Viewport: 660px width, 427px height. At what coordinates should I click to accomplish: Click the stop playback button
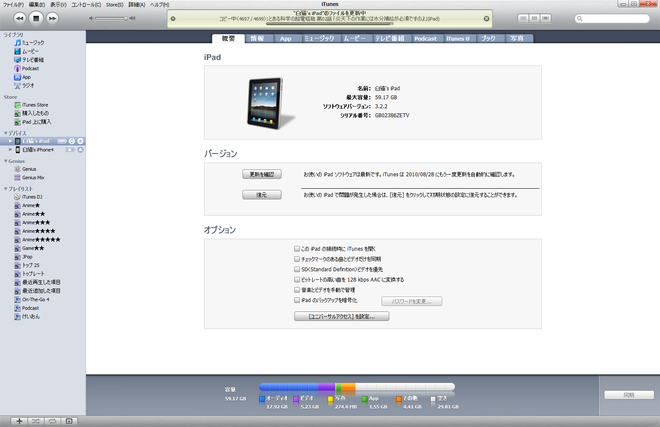click(36, 18)
